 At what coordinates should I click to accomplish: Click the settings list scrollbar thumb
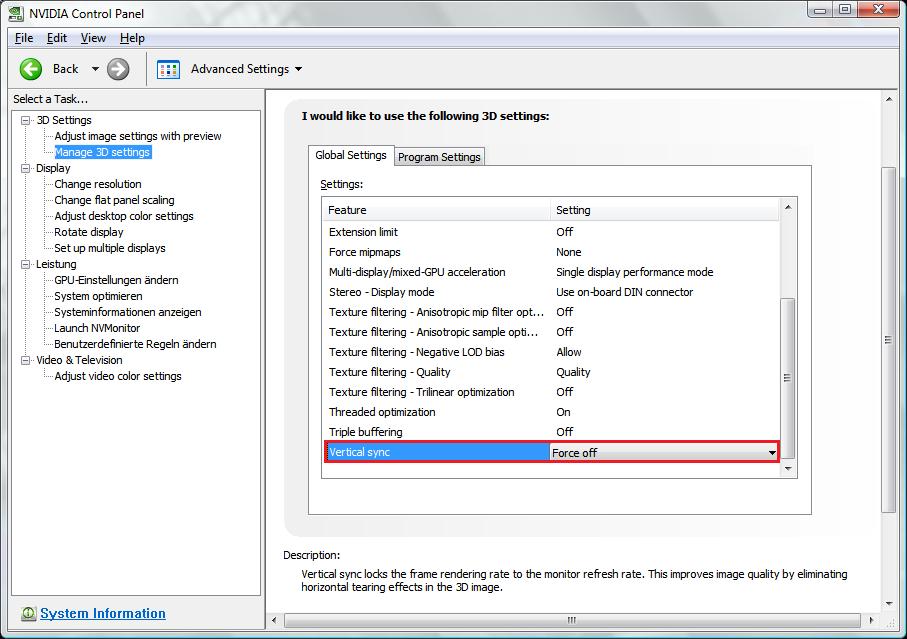click(787, 378)
